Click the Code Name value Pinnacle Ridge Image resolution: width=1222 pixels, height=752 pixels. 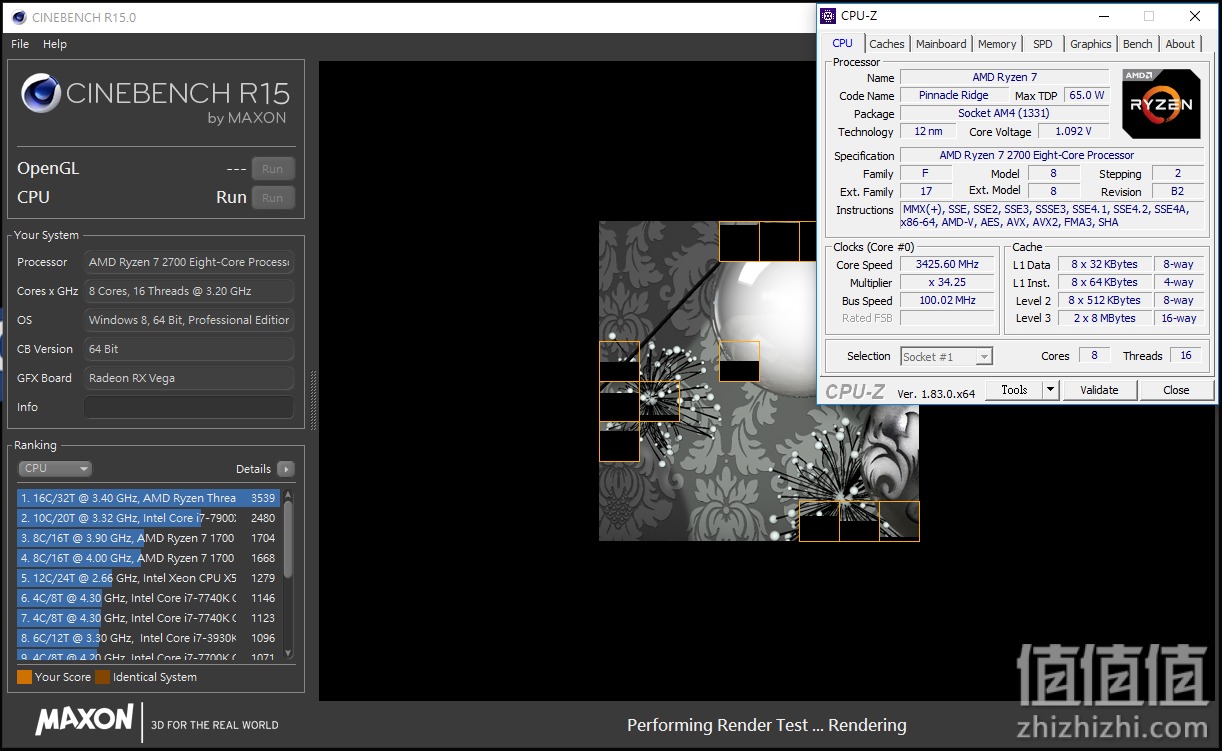953,95
